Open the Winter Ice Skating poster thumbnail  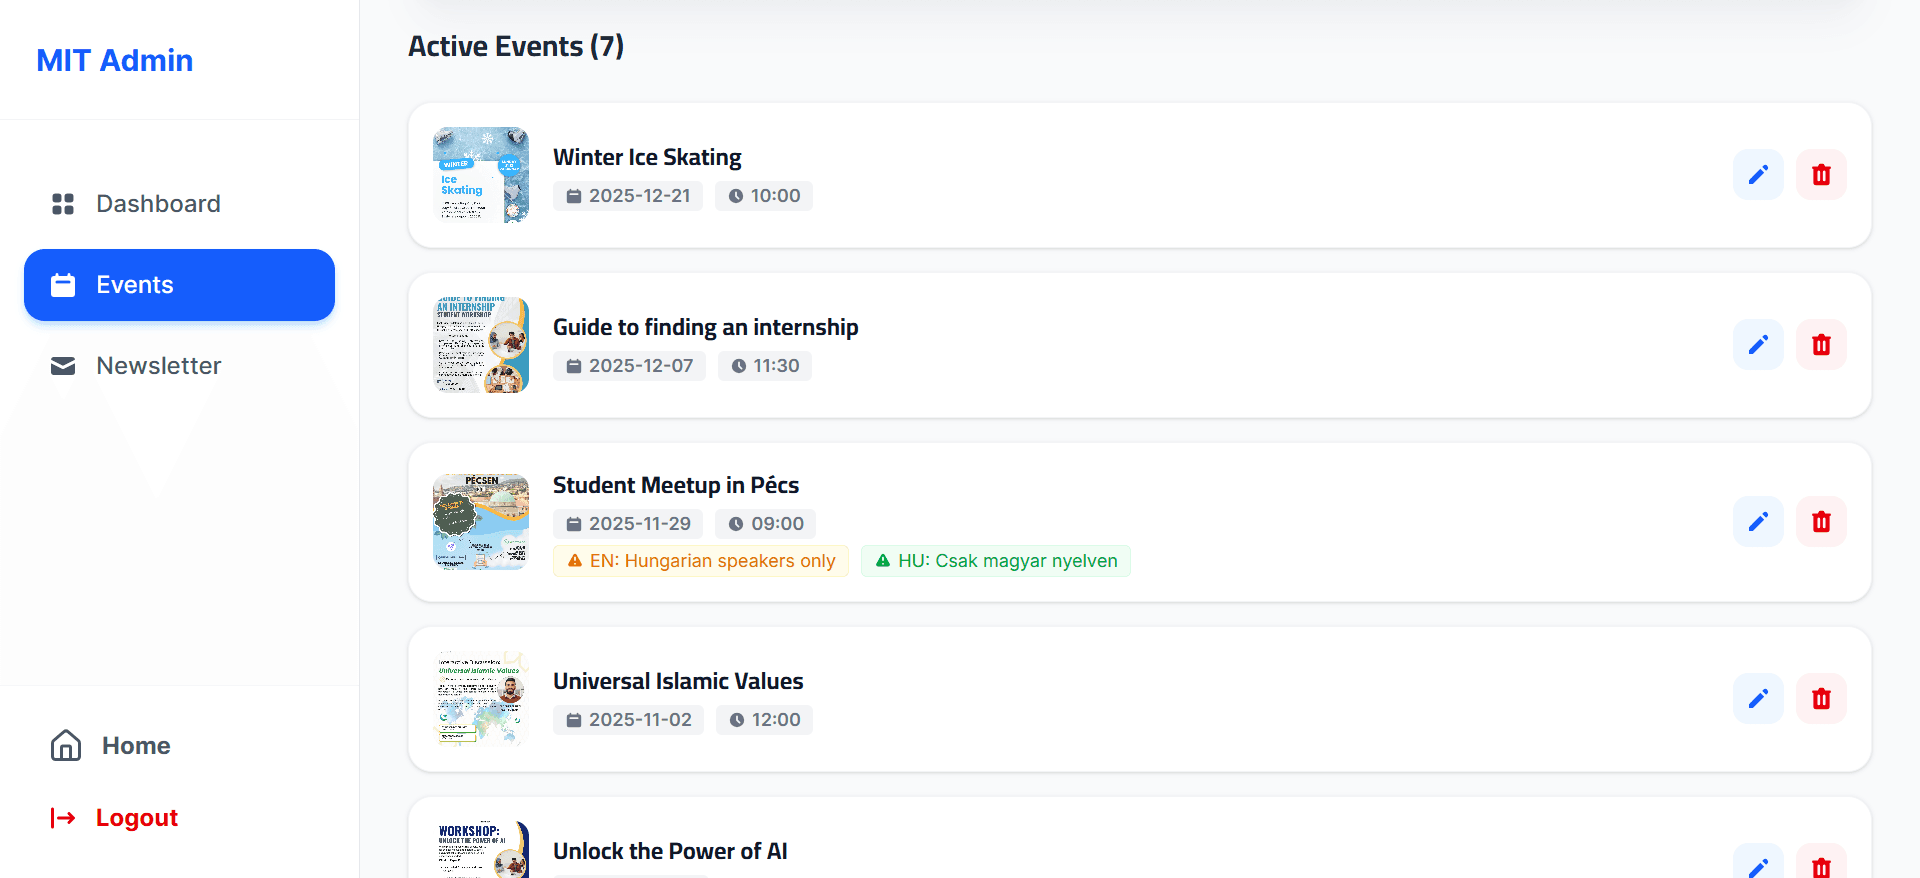point(481,175)
